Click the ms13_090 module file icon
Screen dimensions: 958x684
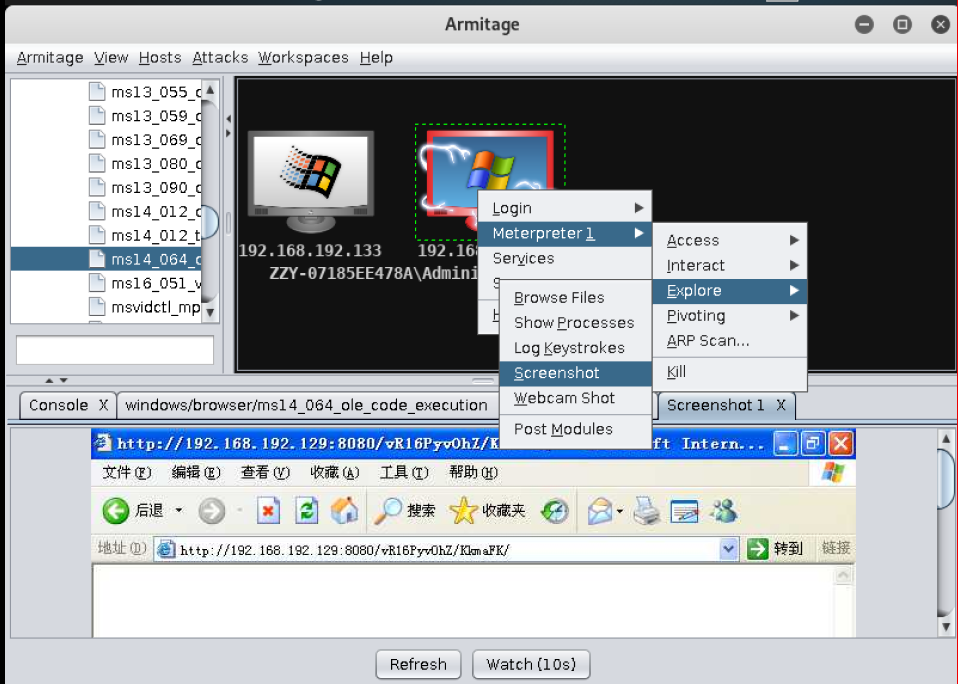(97, 187)
